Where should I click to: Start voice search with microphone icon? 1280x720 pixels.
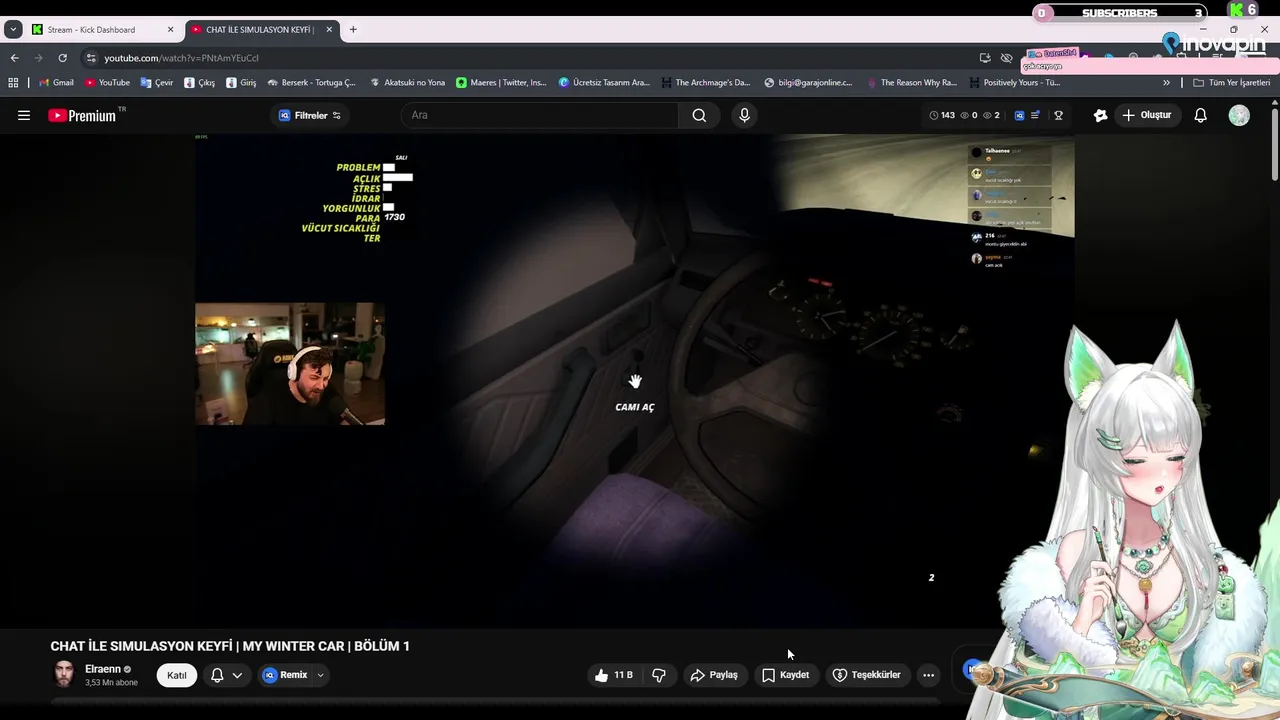[x=744, y=115]
